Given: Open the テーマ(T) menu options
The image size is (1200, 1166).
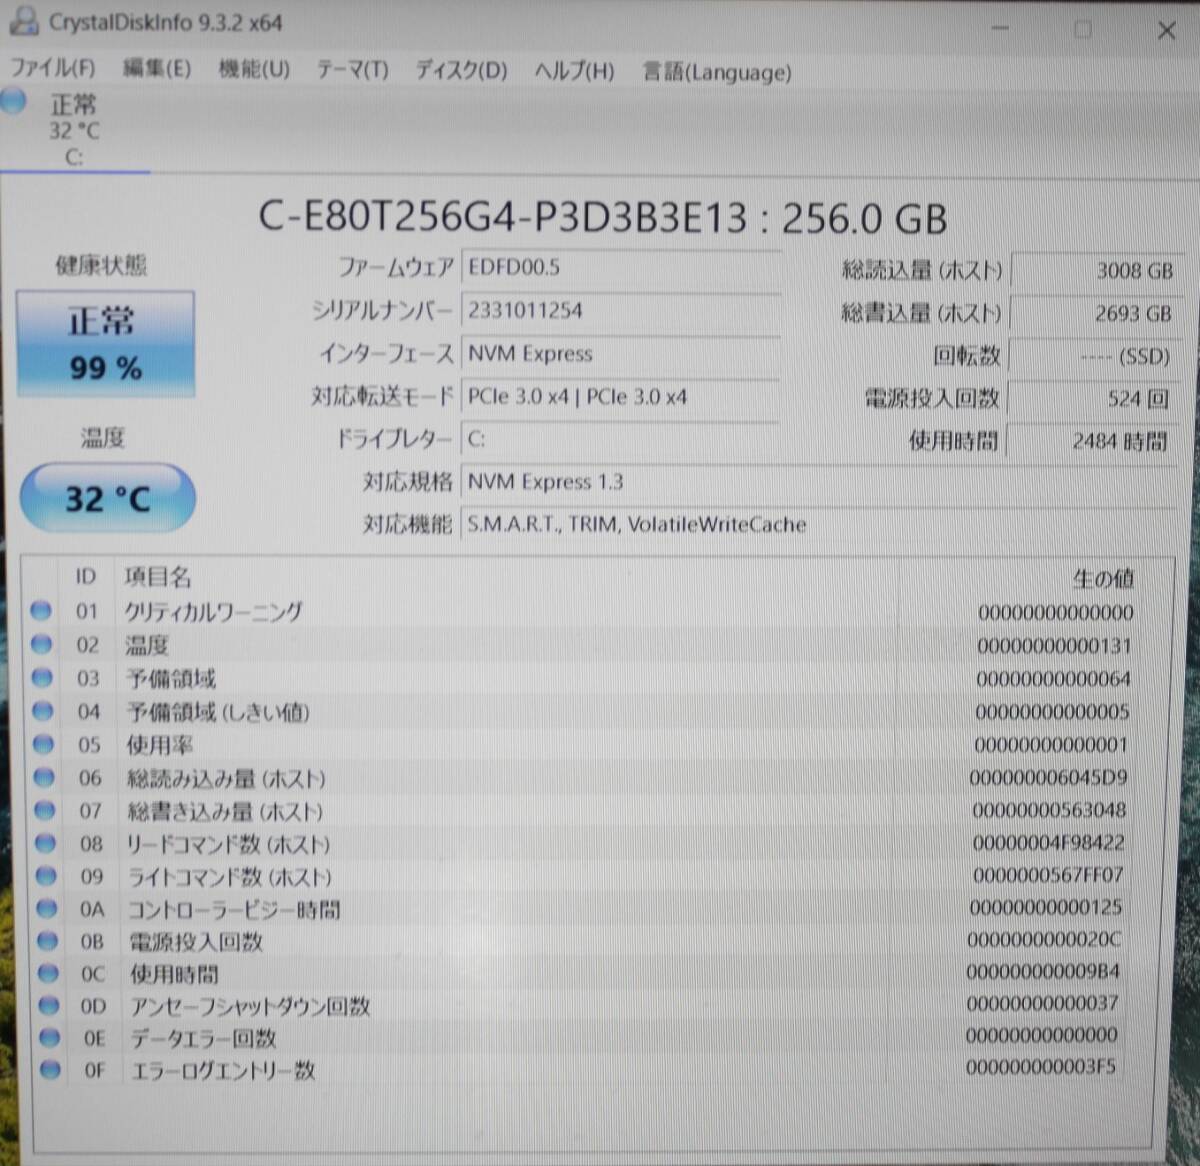Looking at the screenshot, I should point(351,70).
